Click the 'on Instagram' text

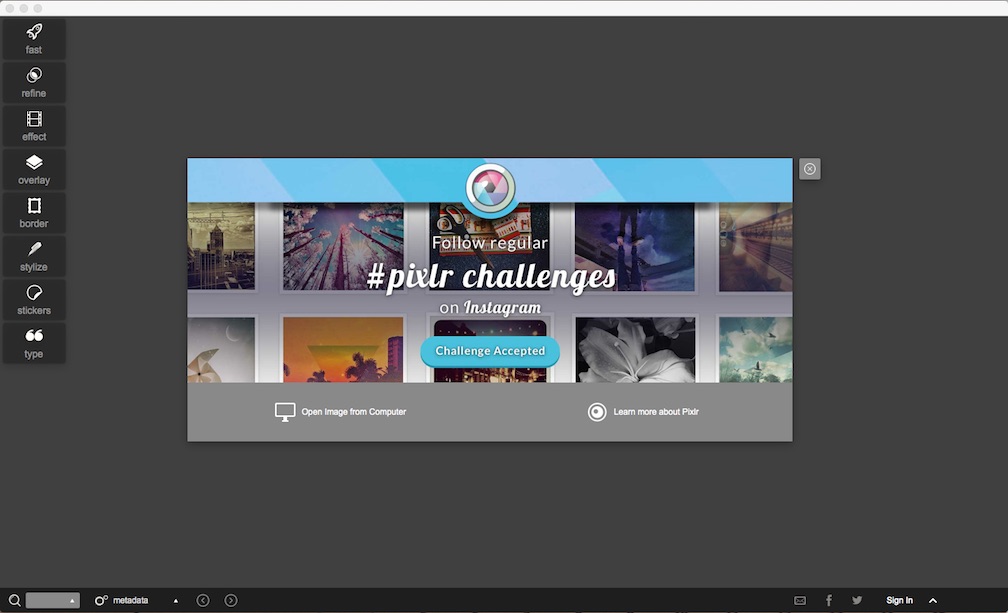click(x=490, y=308)
